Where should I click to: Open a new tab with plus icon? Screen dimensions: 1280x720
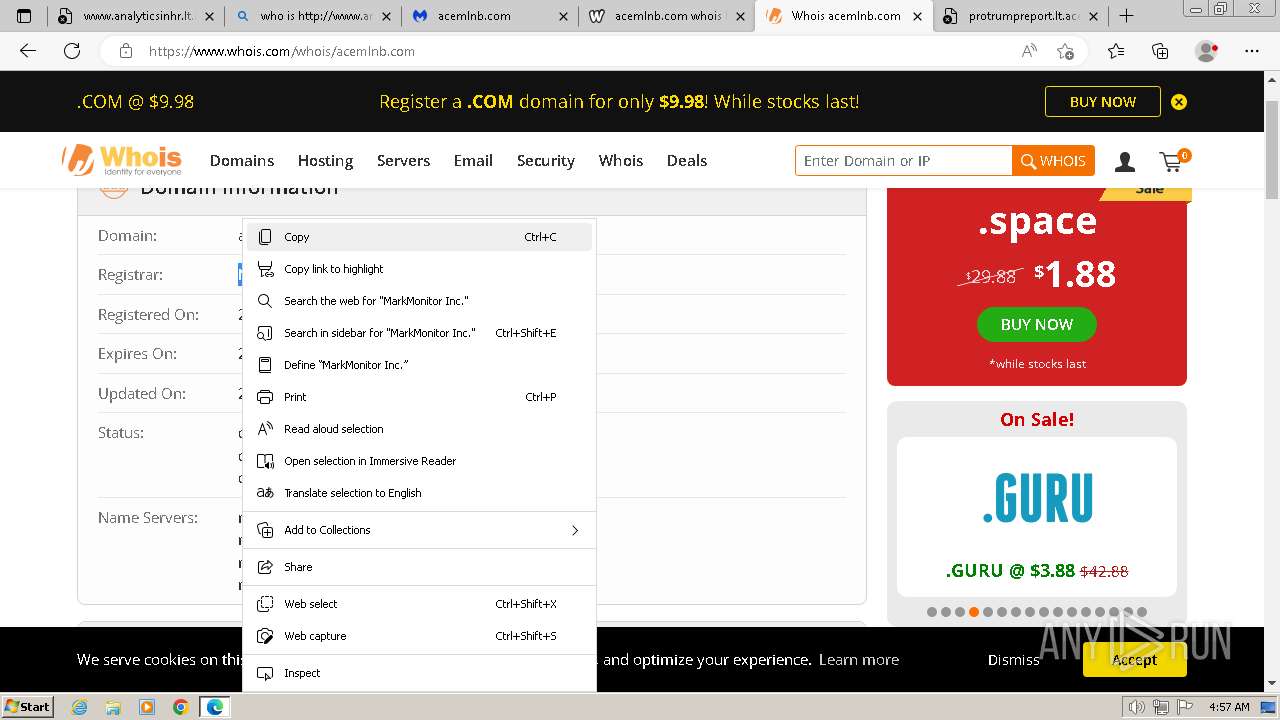1127,16
